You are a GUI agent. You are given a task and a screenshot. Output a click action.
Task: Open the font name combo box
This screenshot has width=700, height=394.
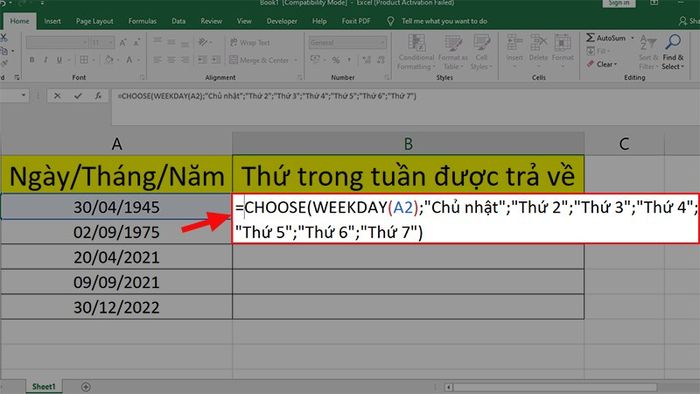coord(57,42)
